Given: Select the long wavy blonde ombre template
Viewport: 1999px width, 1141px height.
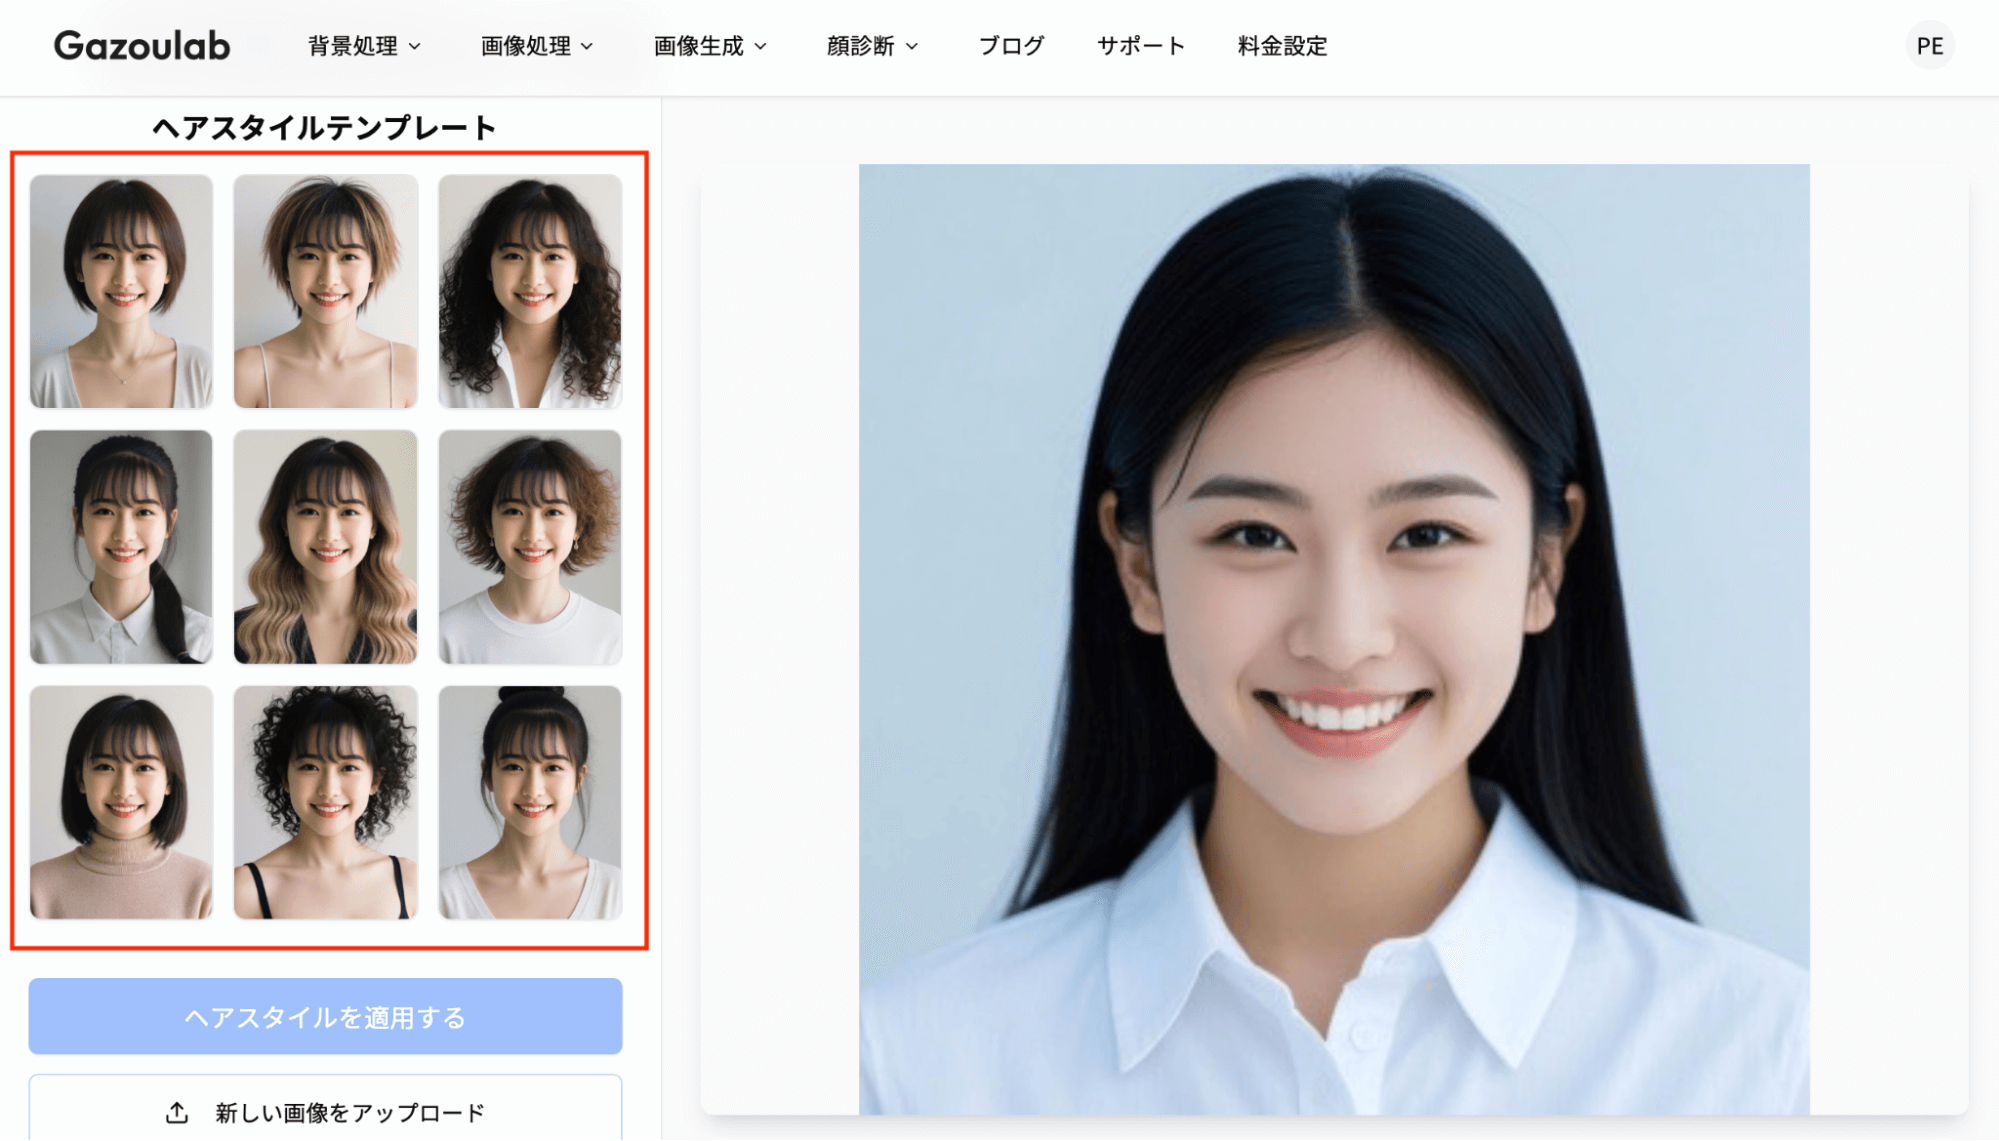Looking at the screenshot, I should (x=325, y=547).
